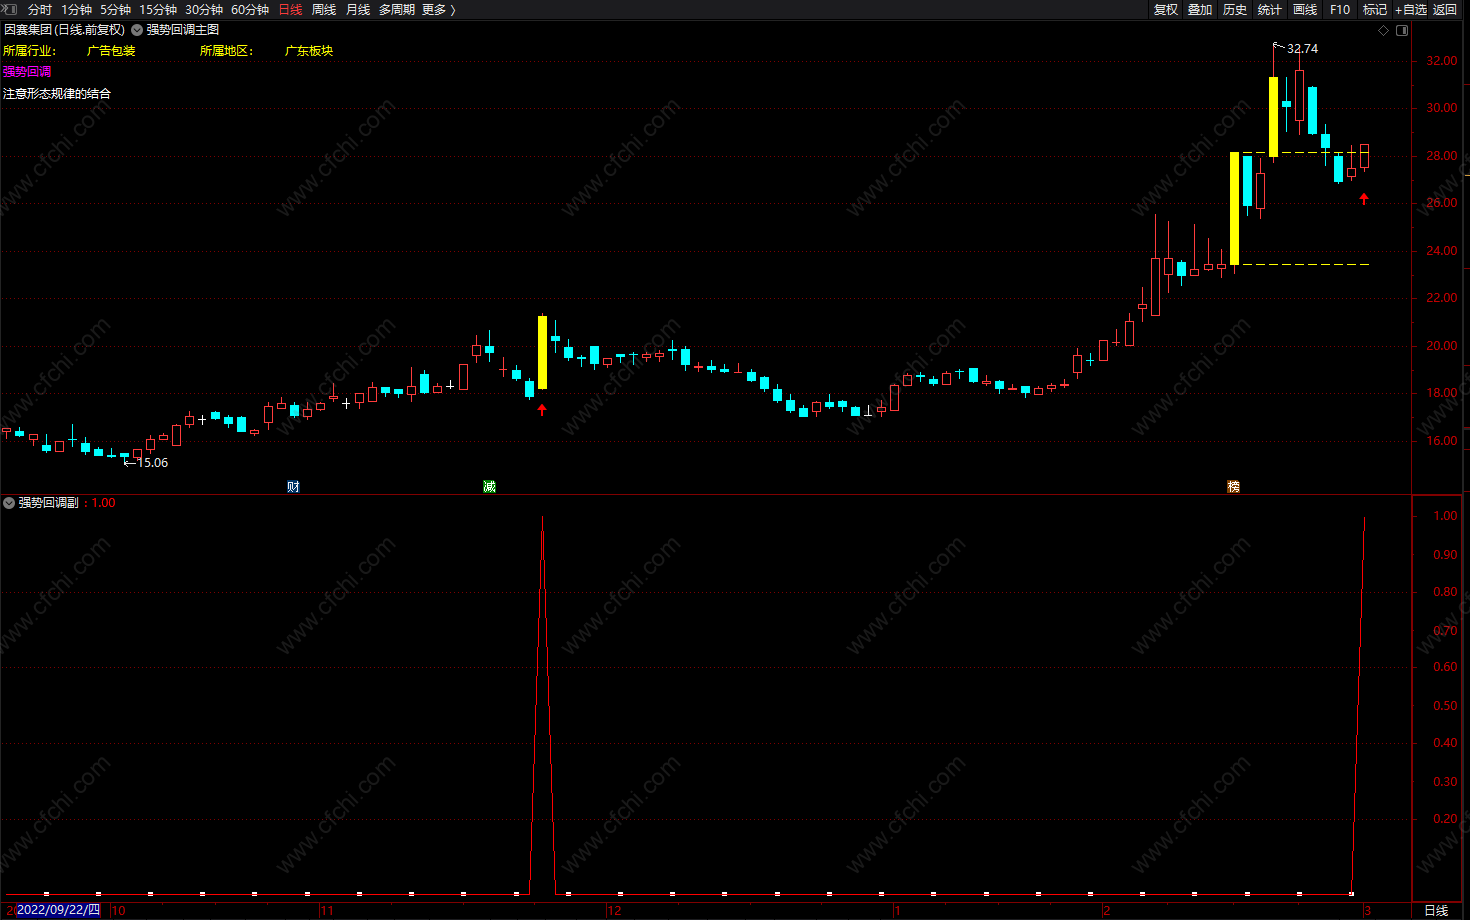1470x920 pixels.
Task: Click the stock title 因赛集团 (日线.前复权)
Action: click(64, 30)
